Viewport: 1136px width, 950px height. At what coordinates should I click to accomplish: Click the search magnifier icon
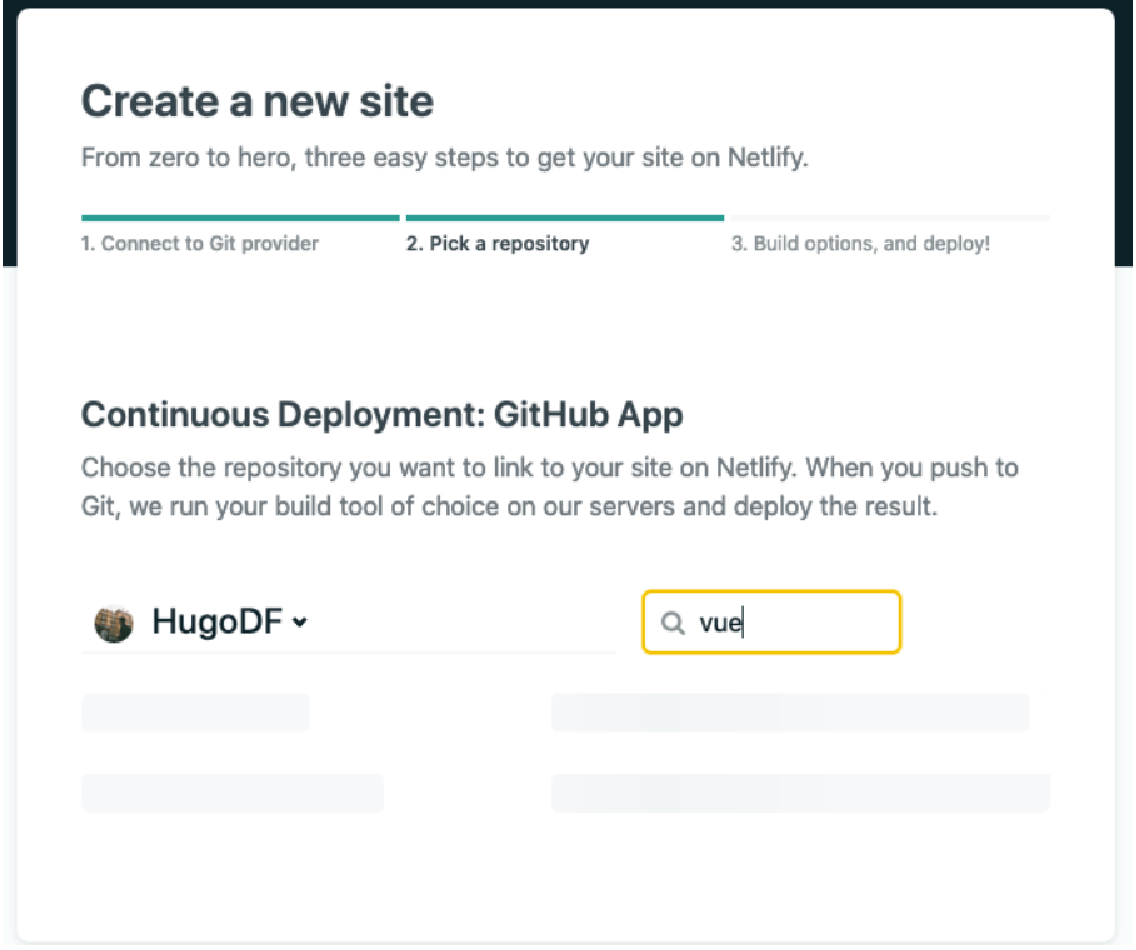click(x=672, y=622)
